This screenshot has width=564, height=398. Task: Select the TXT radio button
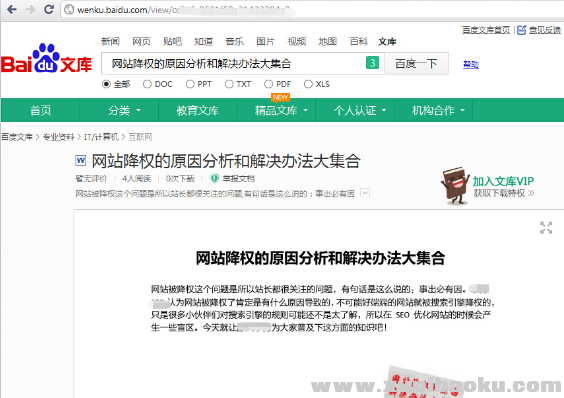pos(229,84)
